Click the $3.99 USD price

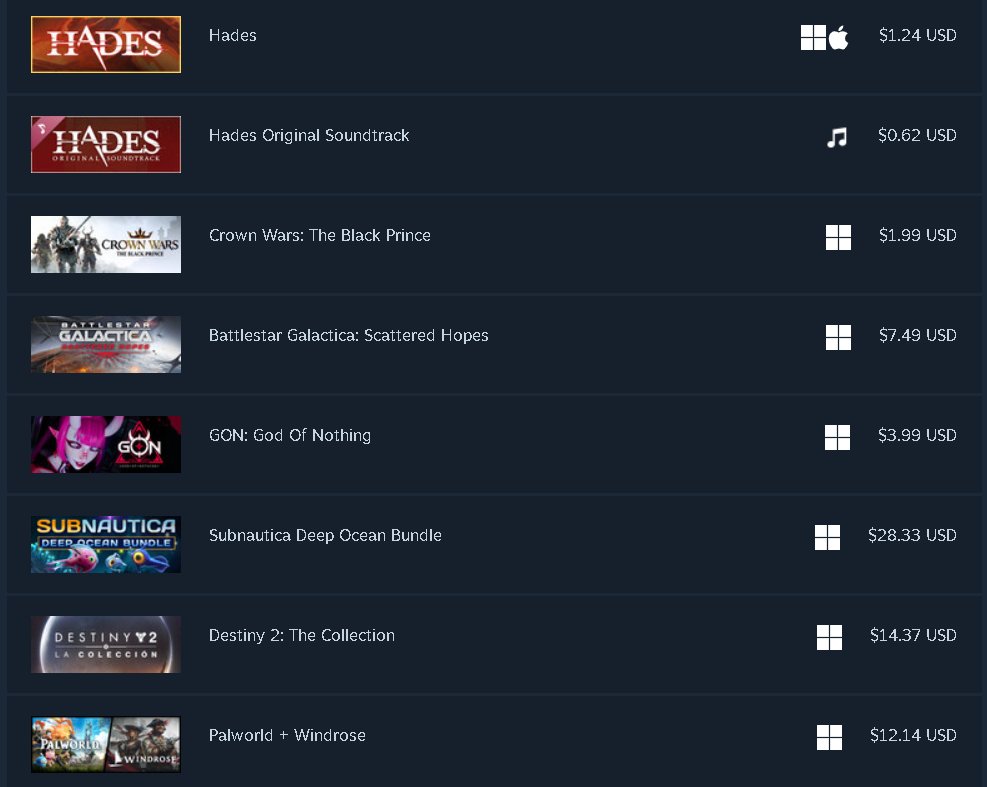coord(917,436)
